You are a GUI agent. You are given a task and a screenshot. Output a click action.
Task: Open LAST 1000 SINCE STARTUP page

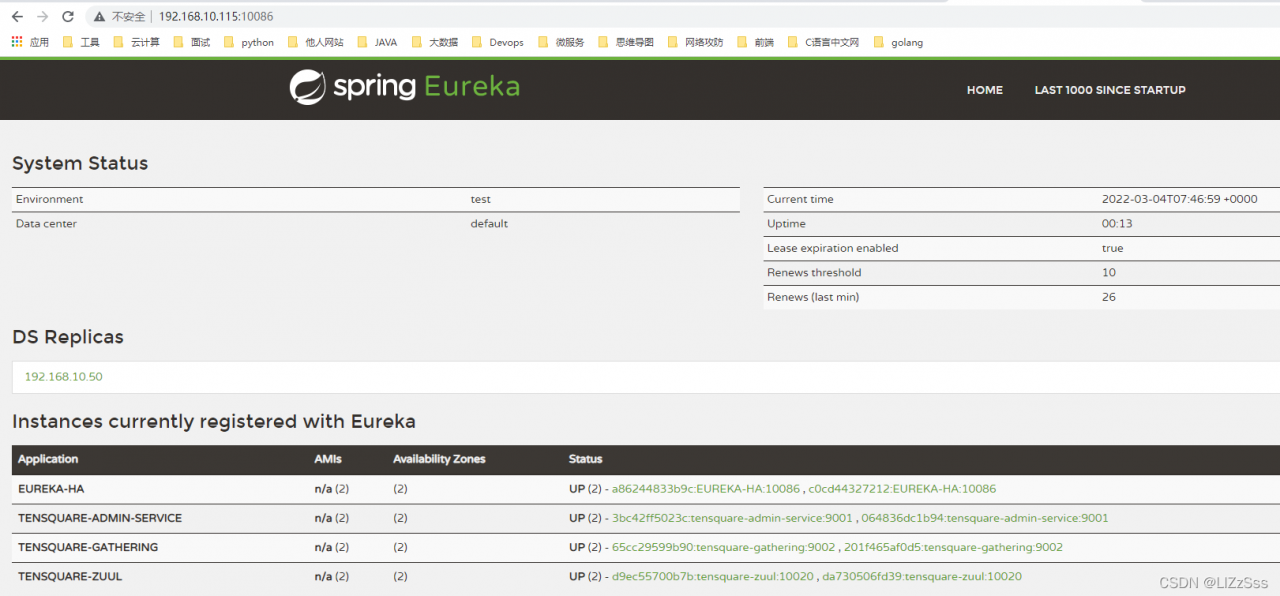[1110, 90]
